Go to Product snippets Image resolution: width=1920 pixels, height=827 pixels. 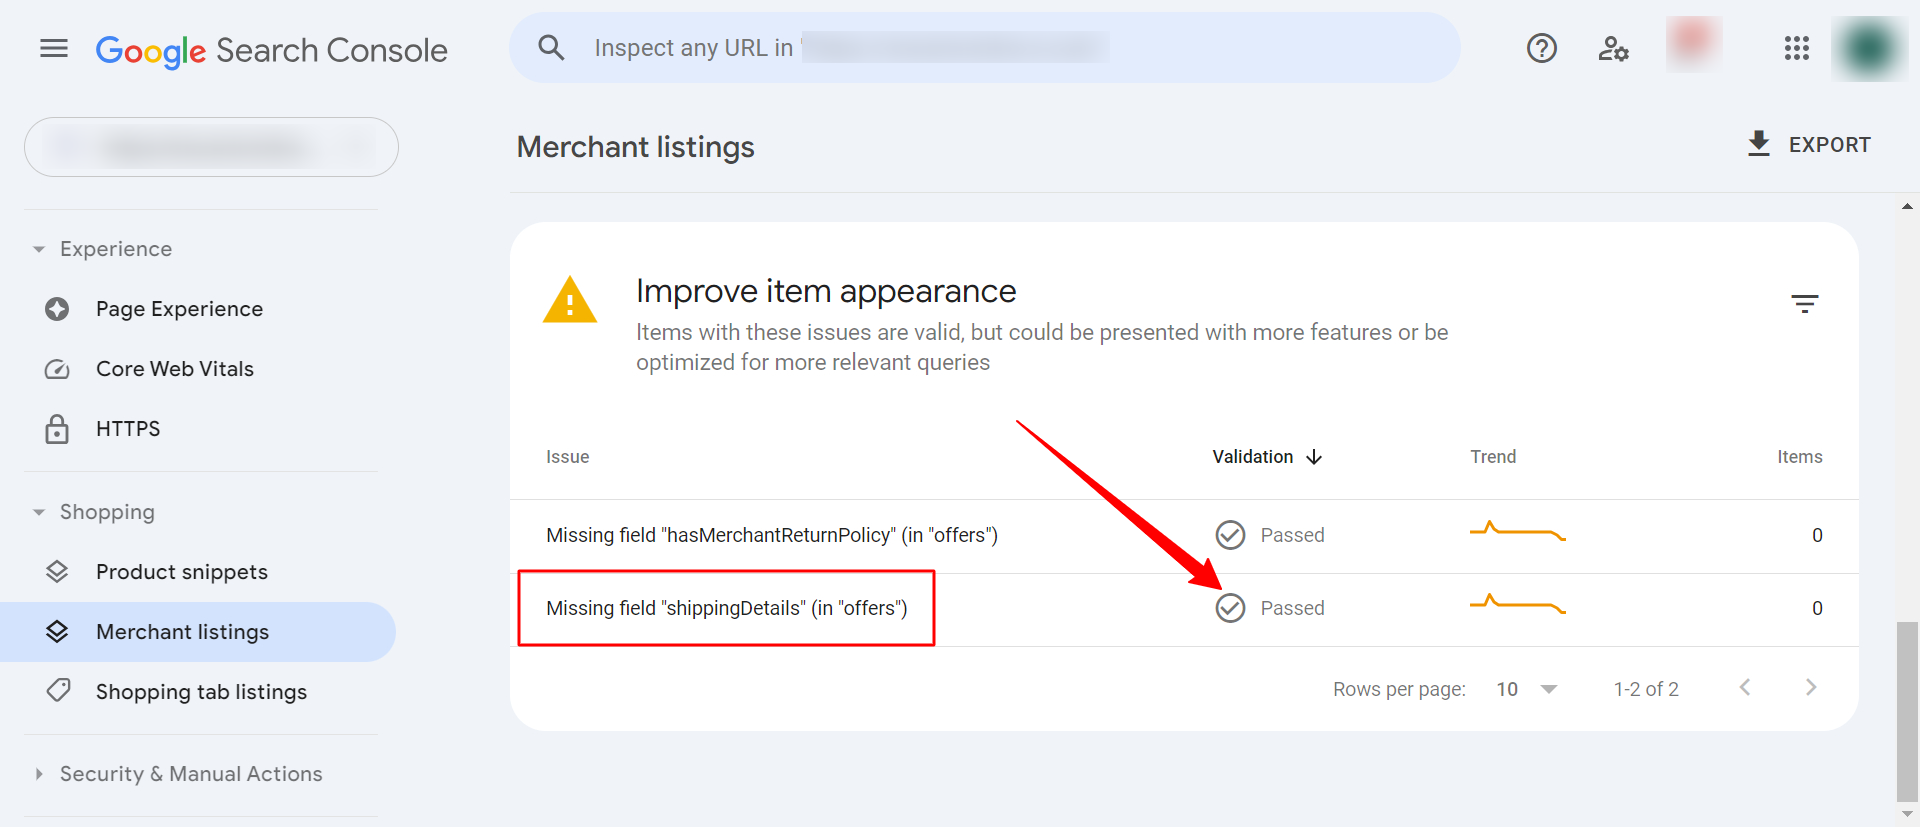click(182, 572)
